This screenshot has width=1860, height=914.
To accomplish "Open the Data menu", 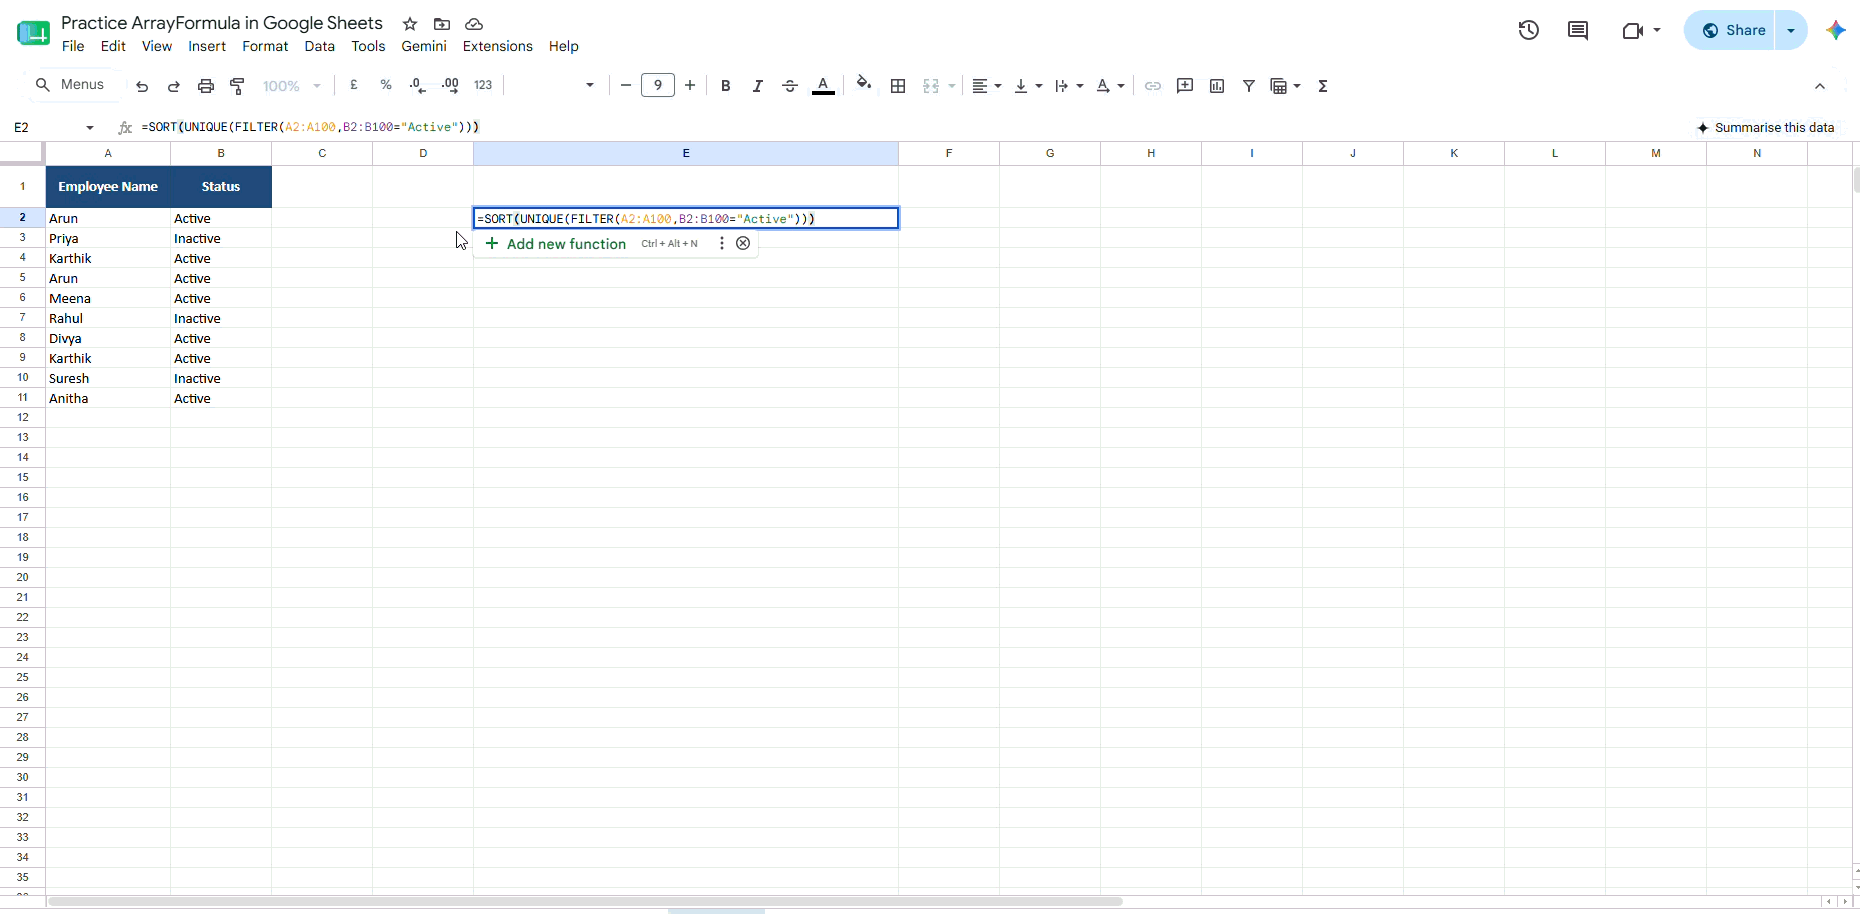I will (x=320, y=46).
